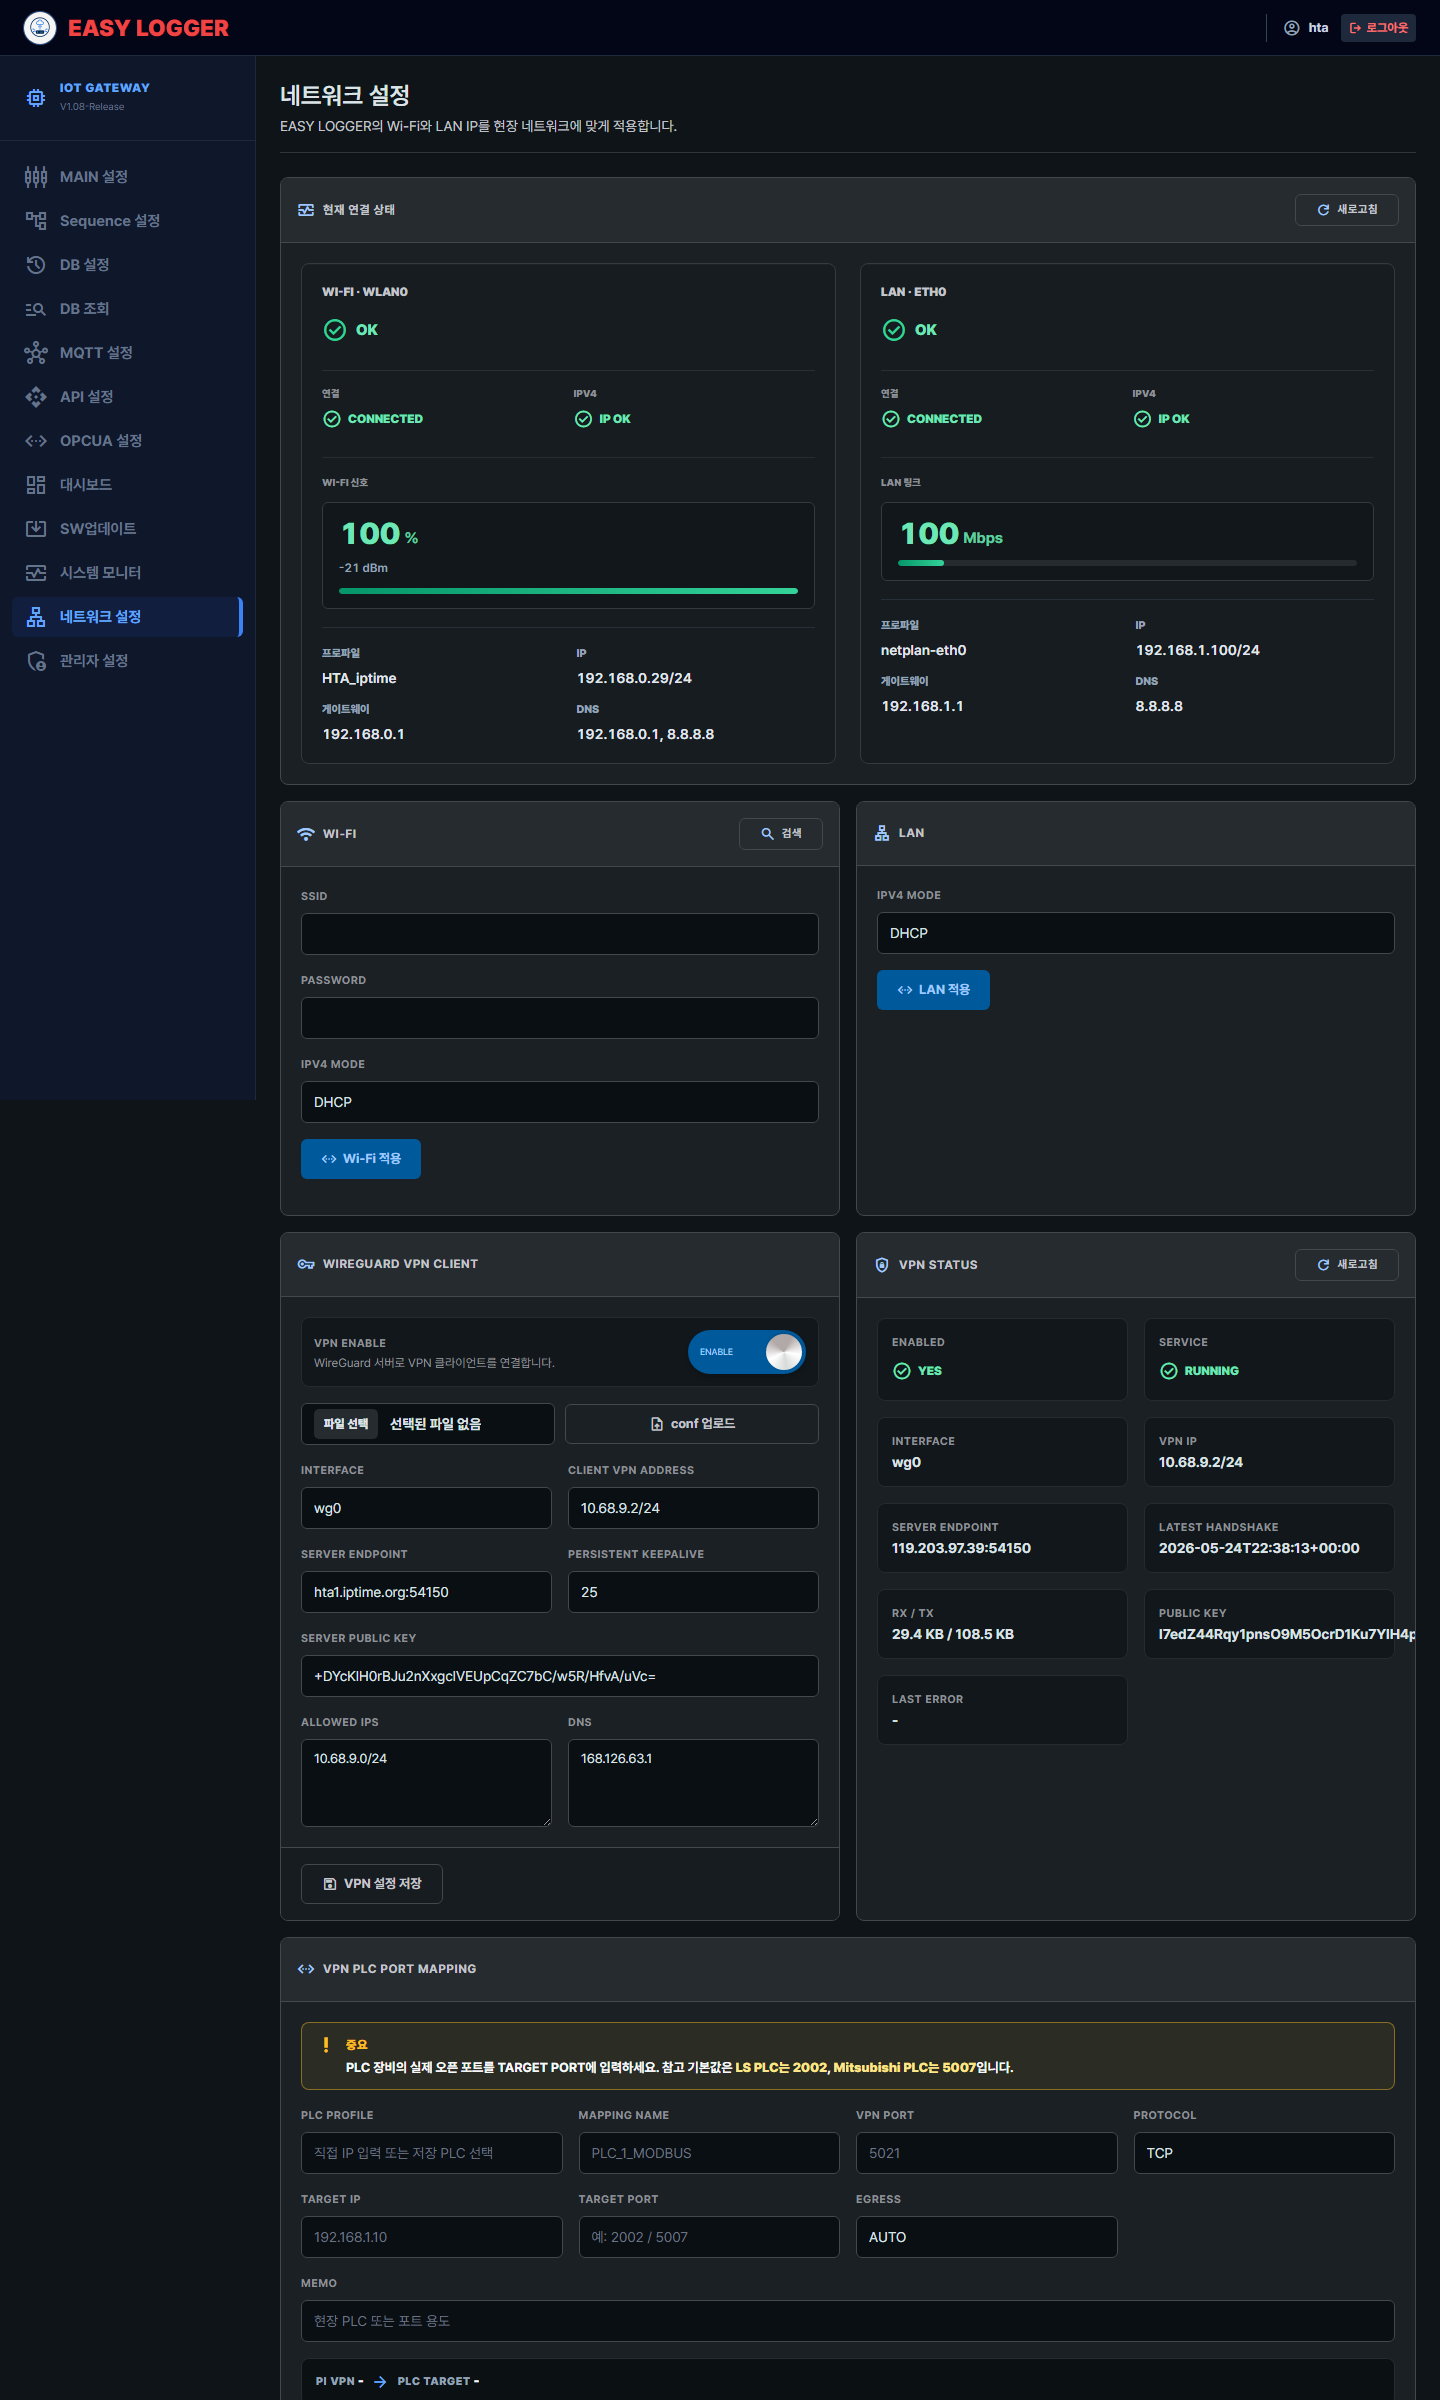Open the LAN IPV4 MODE dropdown
The height and width of the screenshot is (2400, 1440).
(1135, 933)
